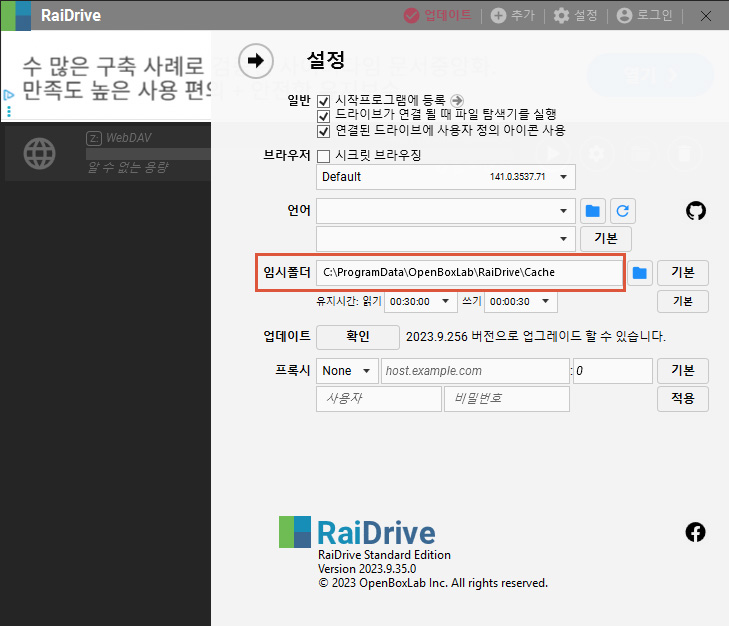Click arrow icon next to 시작프로그램에 등록
The image size is (729, 626).
pyautogui.click(x=457, y=100)
